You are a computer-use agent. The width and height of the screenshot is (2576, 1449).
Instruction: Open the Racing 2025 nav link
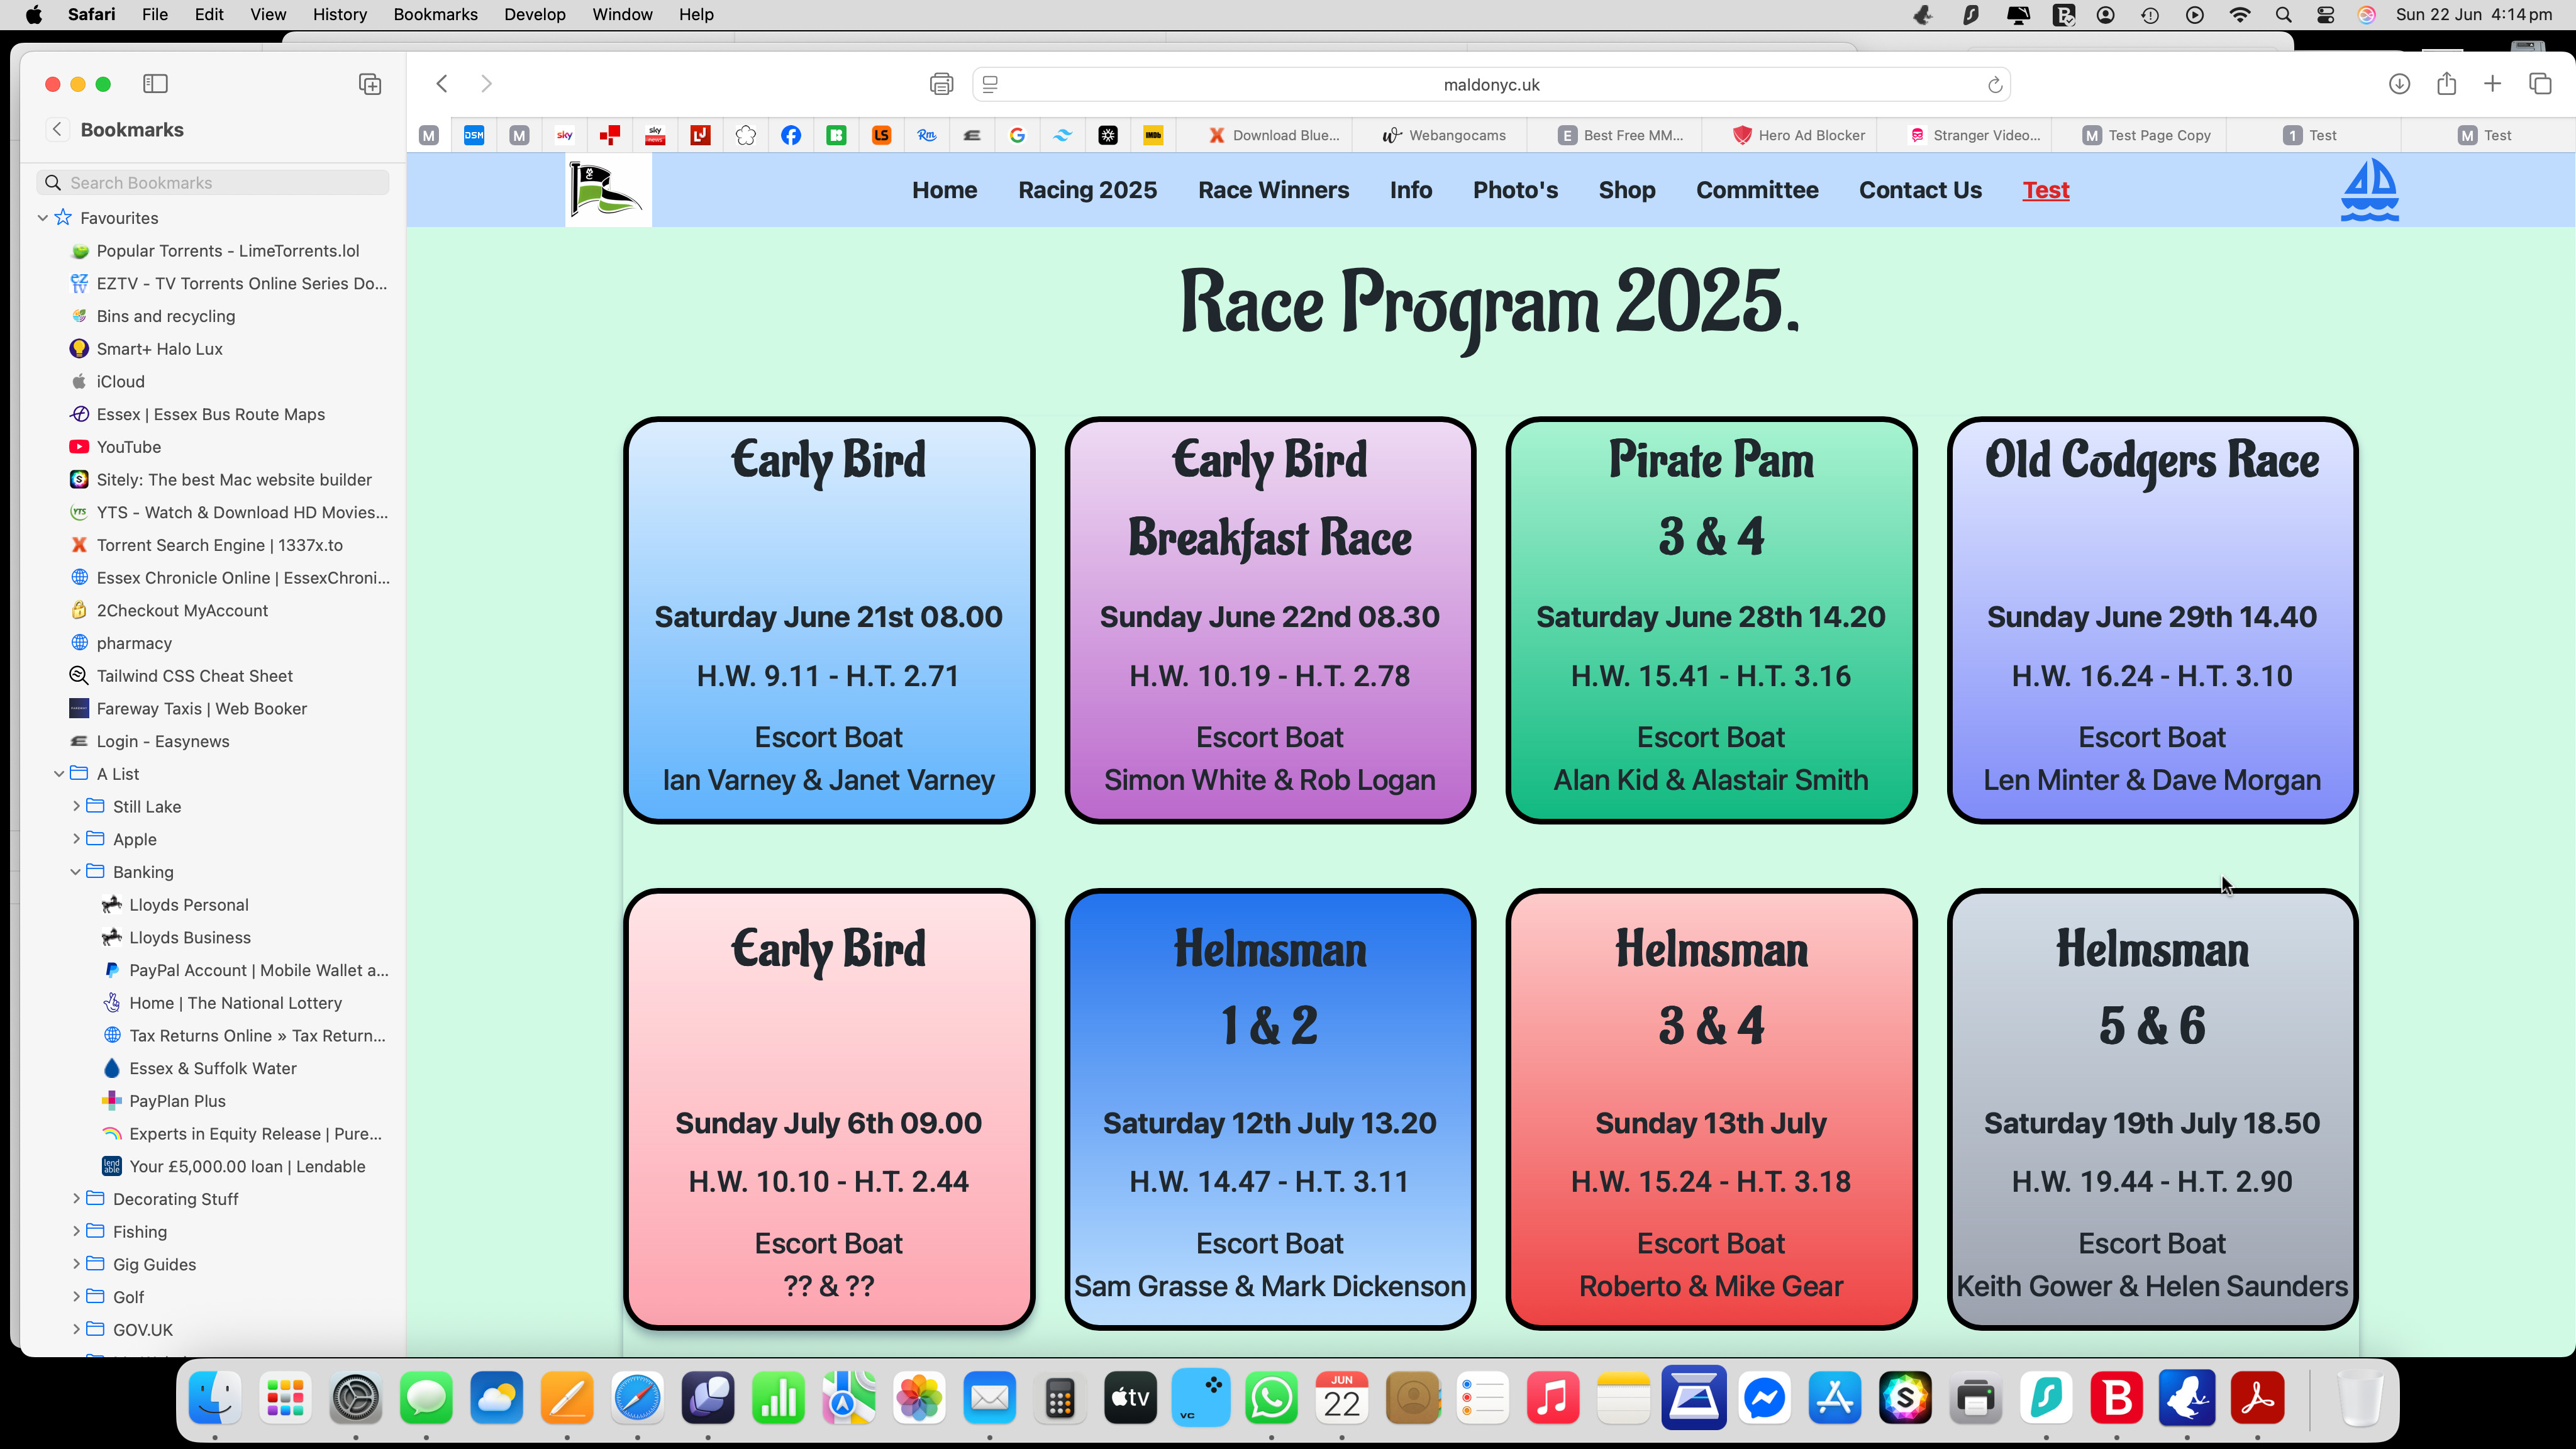point(1087,190)
